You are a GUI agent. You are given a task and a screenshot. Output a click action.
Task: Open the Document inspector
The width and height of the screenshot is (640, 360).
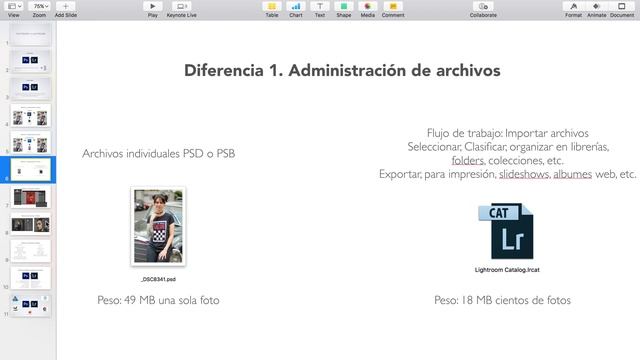coord(622,7)
